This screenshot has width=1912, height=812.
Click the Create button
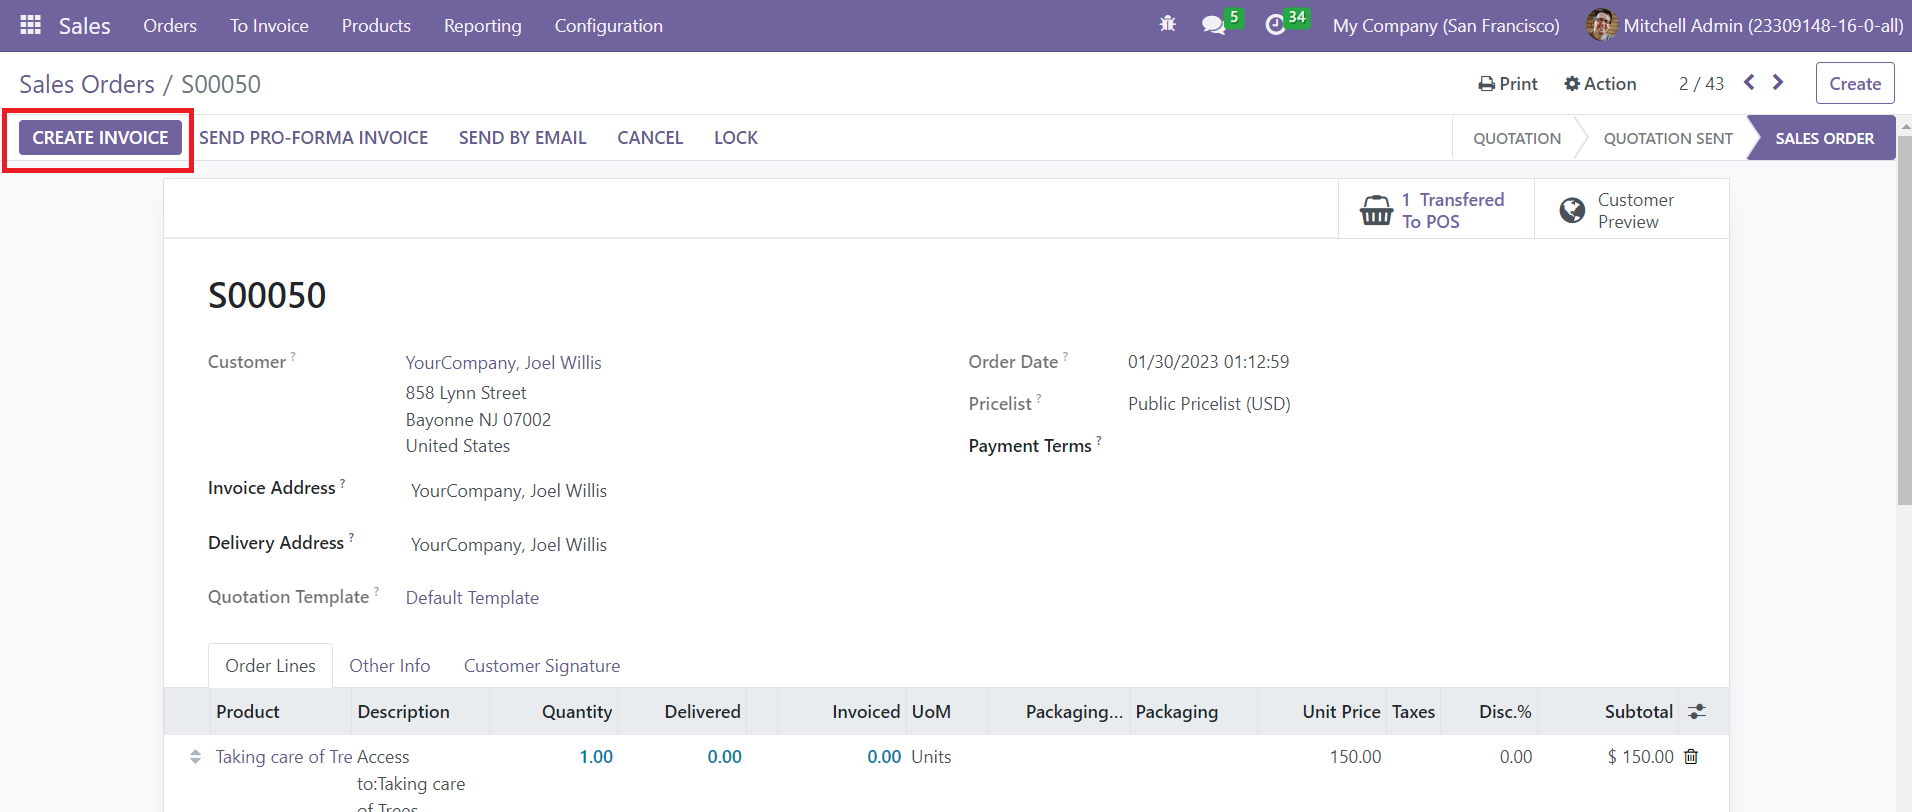1855,84
